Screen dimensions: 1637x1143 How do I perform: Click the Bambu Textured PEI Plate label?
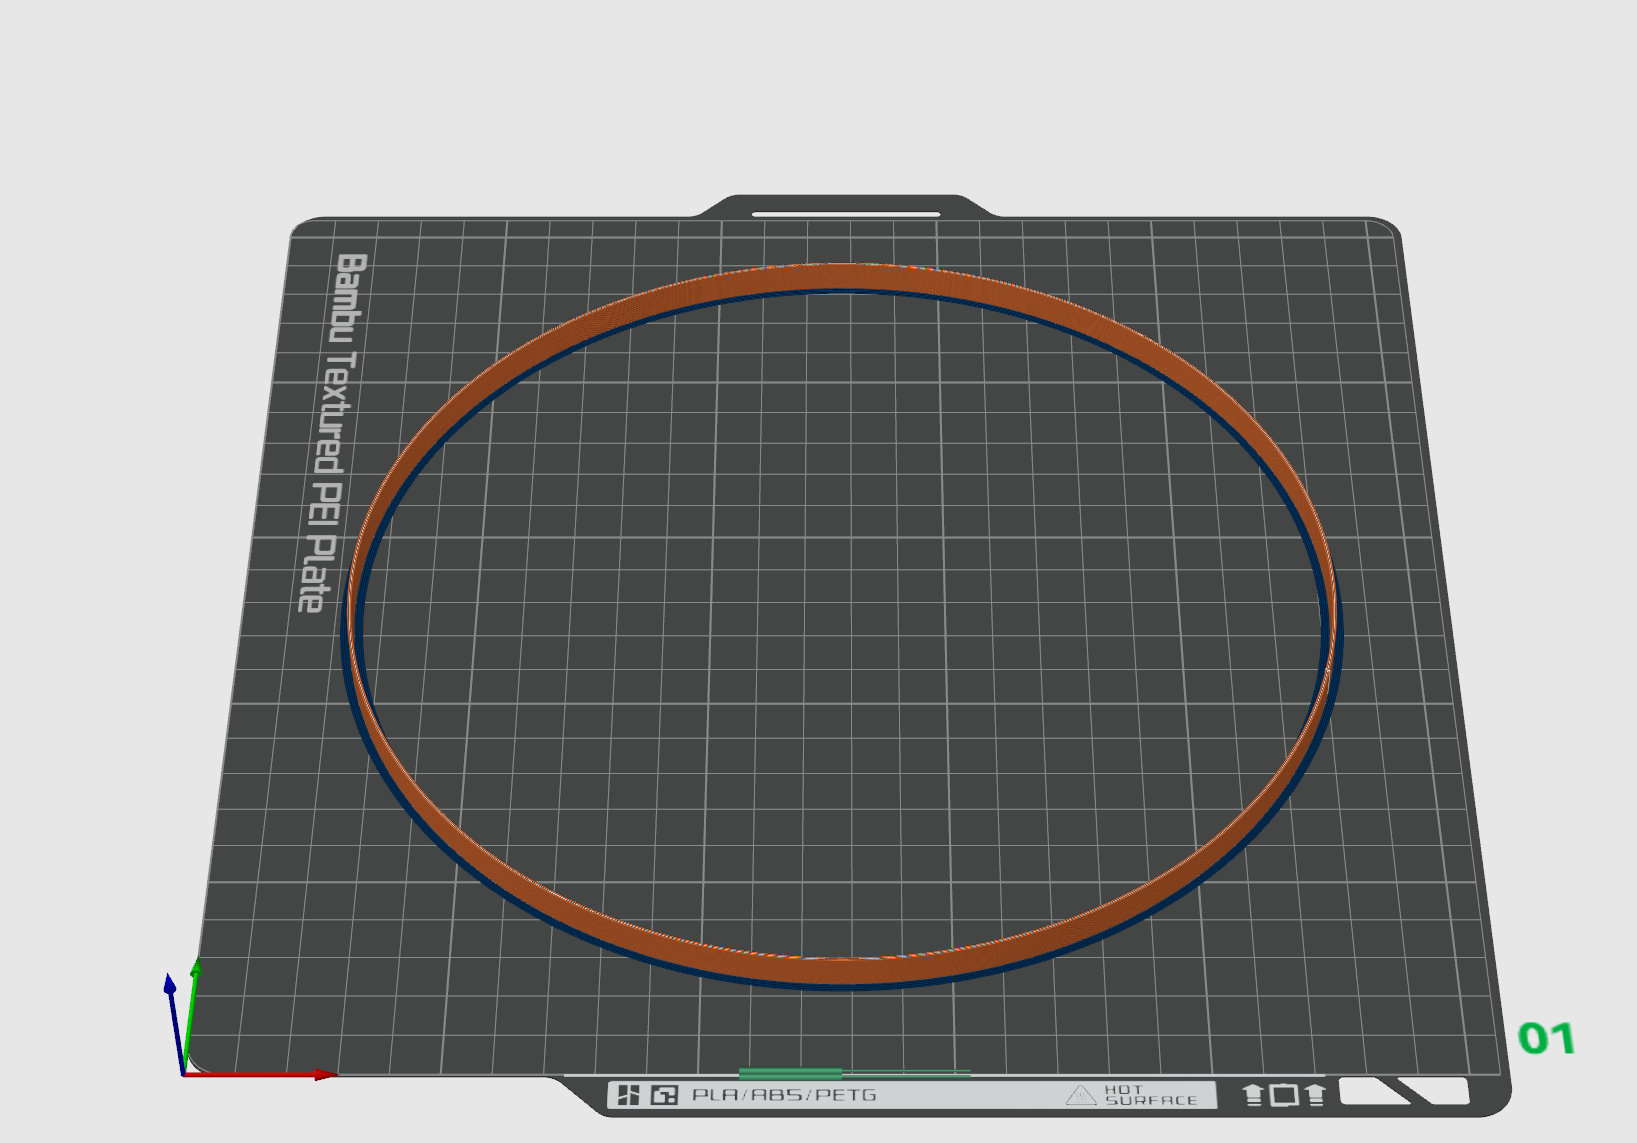(333, 432)
